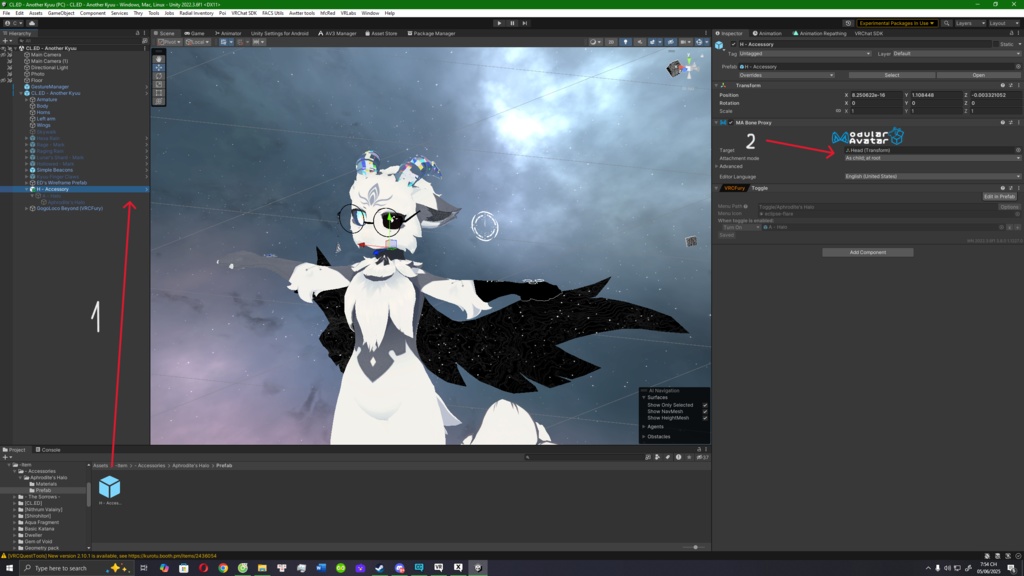This screenshot has height=576, width=1024.
Task: Open the GameObject menu
Action: point(61,13)
